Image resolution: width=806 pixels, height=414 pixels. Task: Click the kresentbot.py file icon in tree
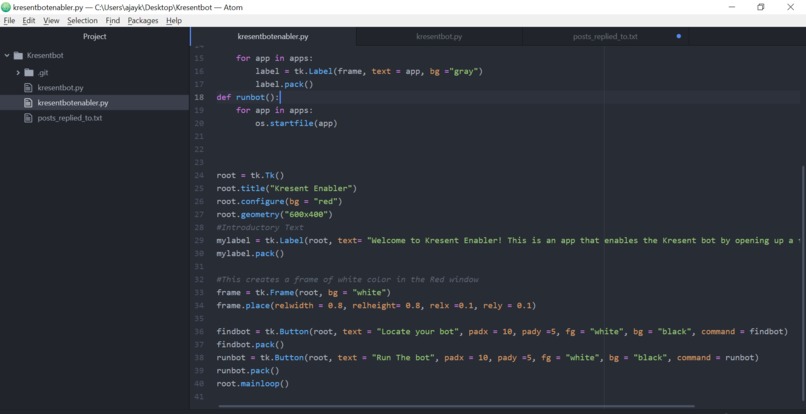tap(28, 88)
